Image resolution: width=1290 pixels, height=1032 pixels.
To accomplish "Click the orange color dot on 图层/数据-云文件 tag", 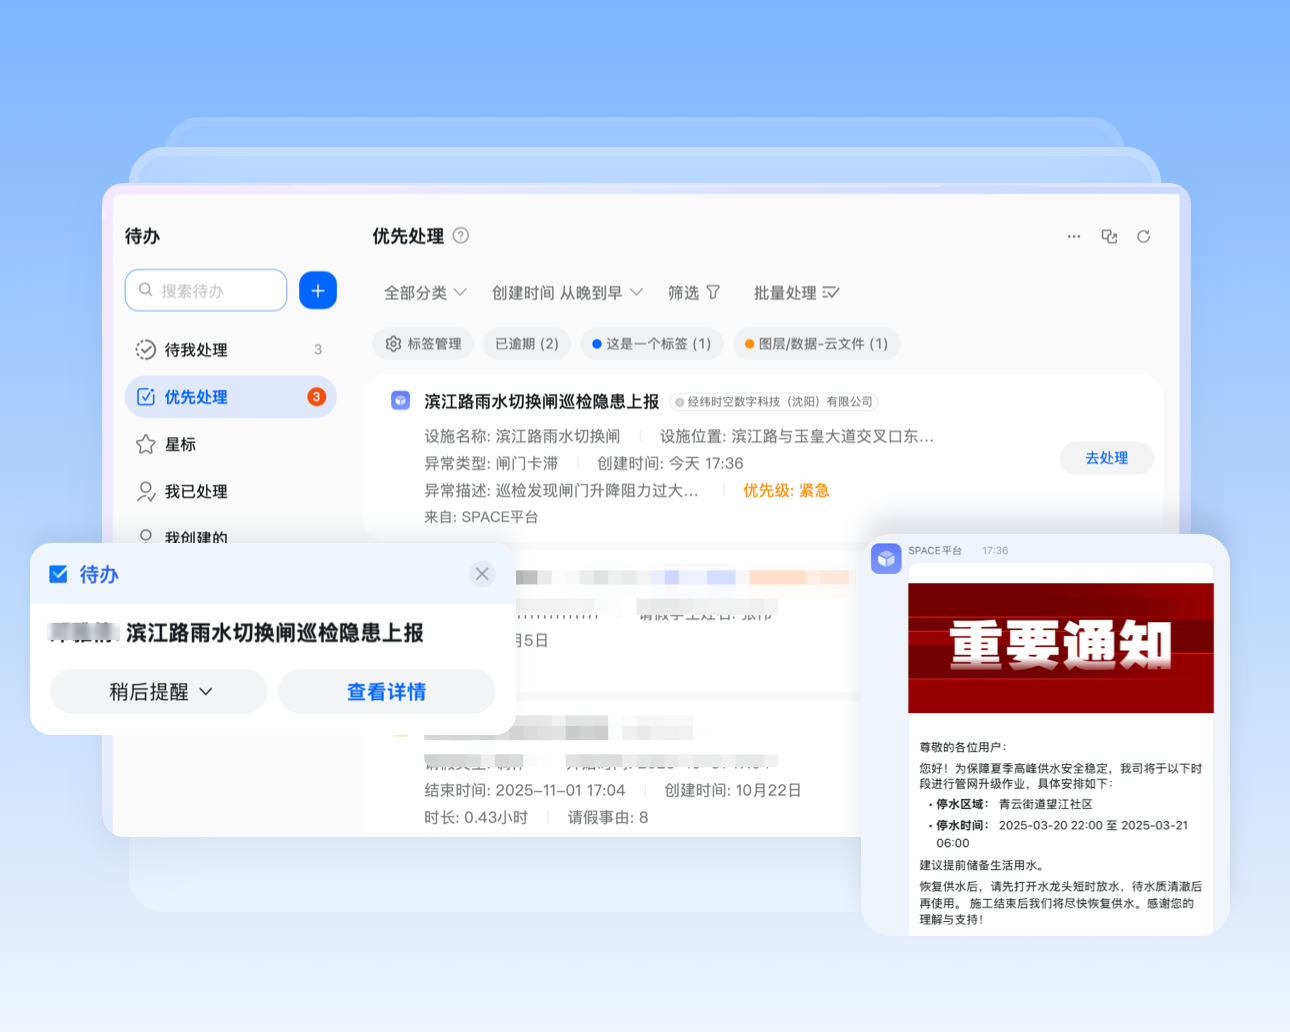I will click(x=749, y=343).
